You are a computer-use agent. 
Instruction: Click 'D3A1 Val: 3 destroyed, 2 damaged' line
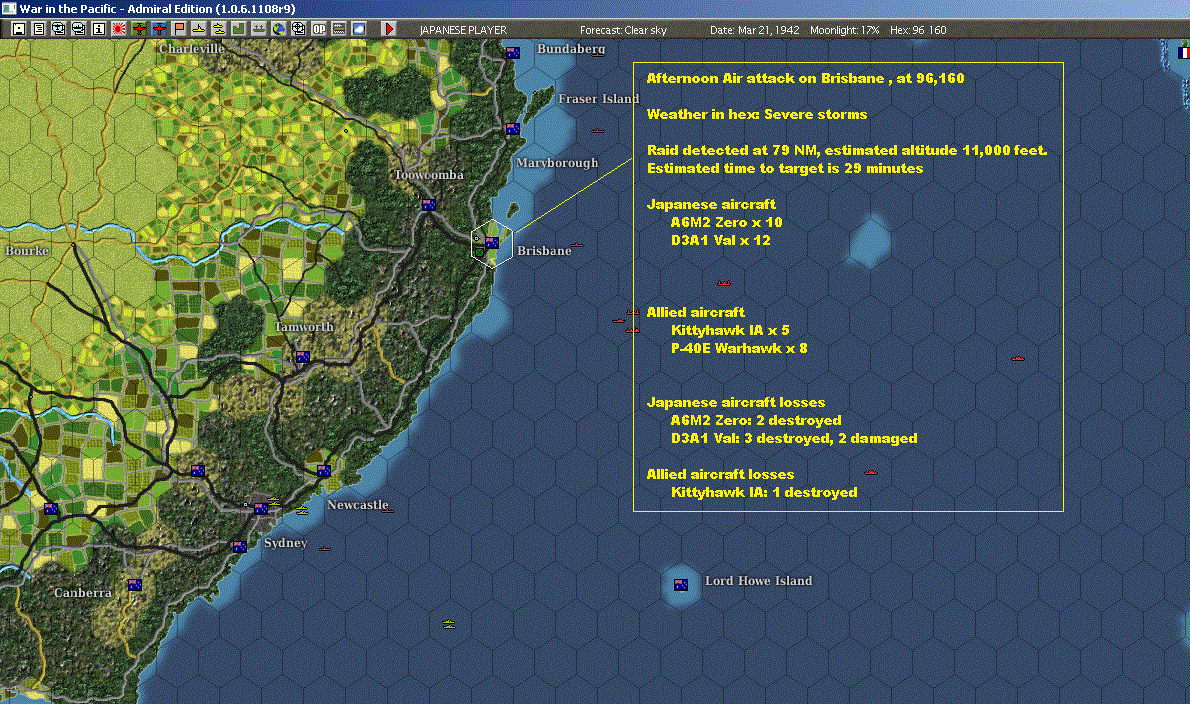coord(794,438)
